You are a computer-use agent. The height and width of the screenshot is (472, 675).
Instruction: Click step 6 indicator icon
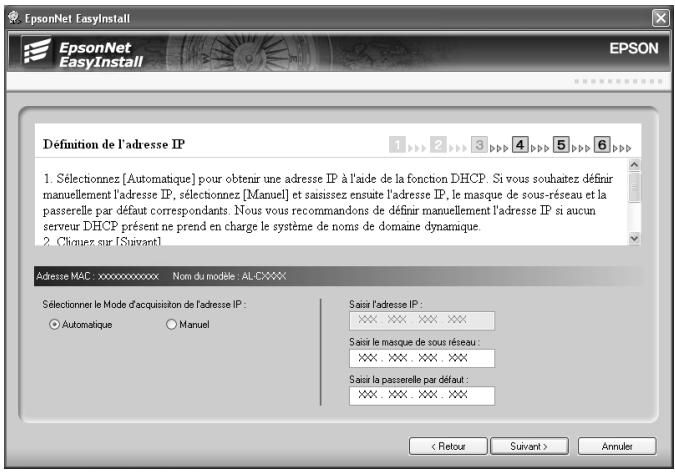pos(602,145)
